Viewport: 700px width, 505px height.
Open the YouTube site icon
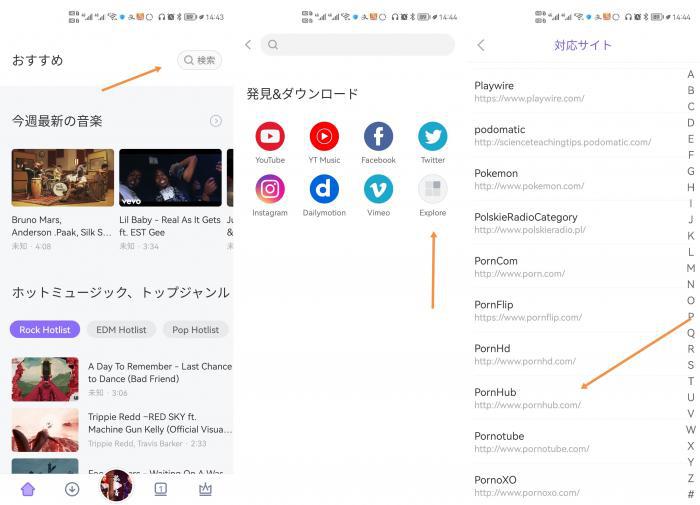(270, 136)
